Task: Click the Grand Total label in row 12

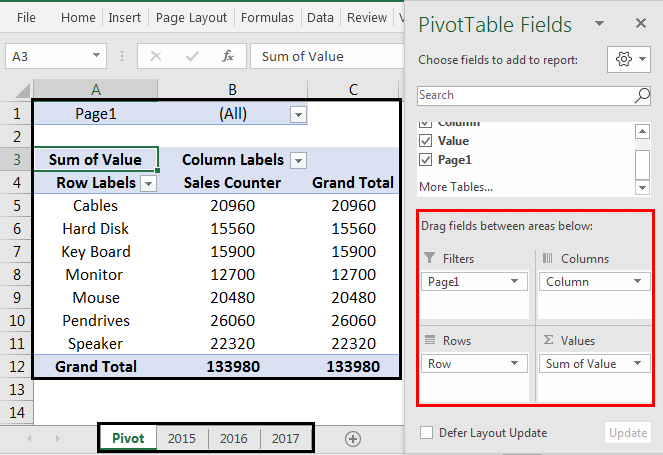Action: (96, 367)
